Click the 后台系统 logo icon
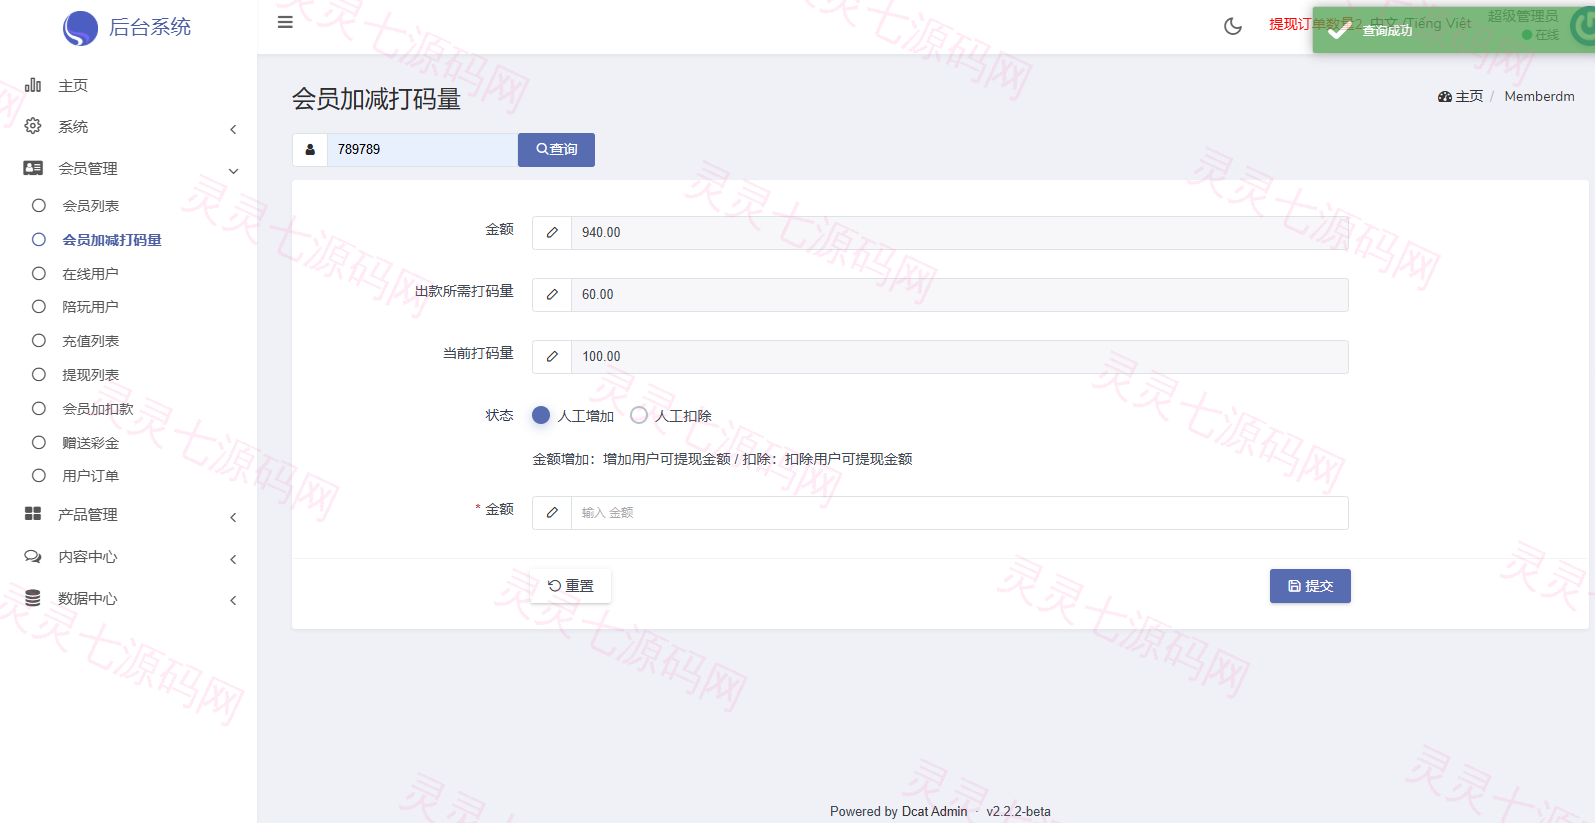The width and height of the screenshot is (1595, 823). pos(80,28)
